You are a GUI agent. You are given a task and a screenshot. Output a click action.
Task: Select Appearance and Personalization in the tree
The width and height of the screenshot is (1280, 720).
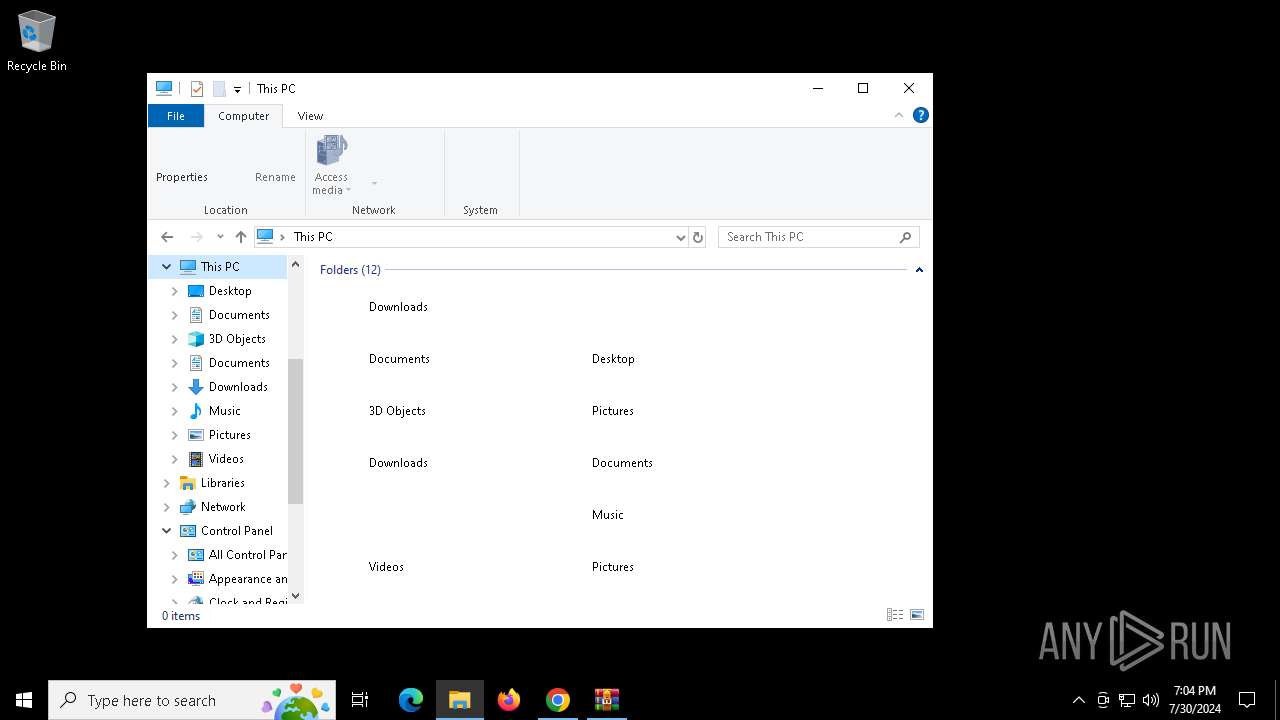coord(247,579)
